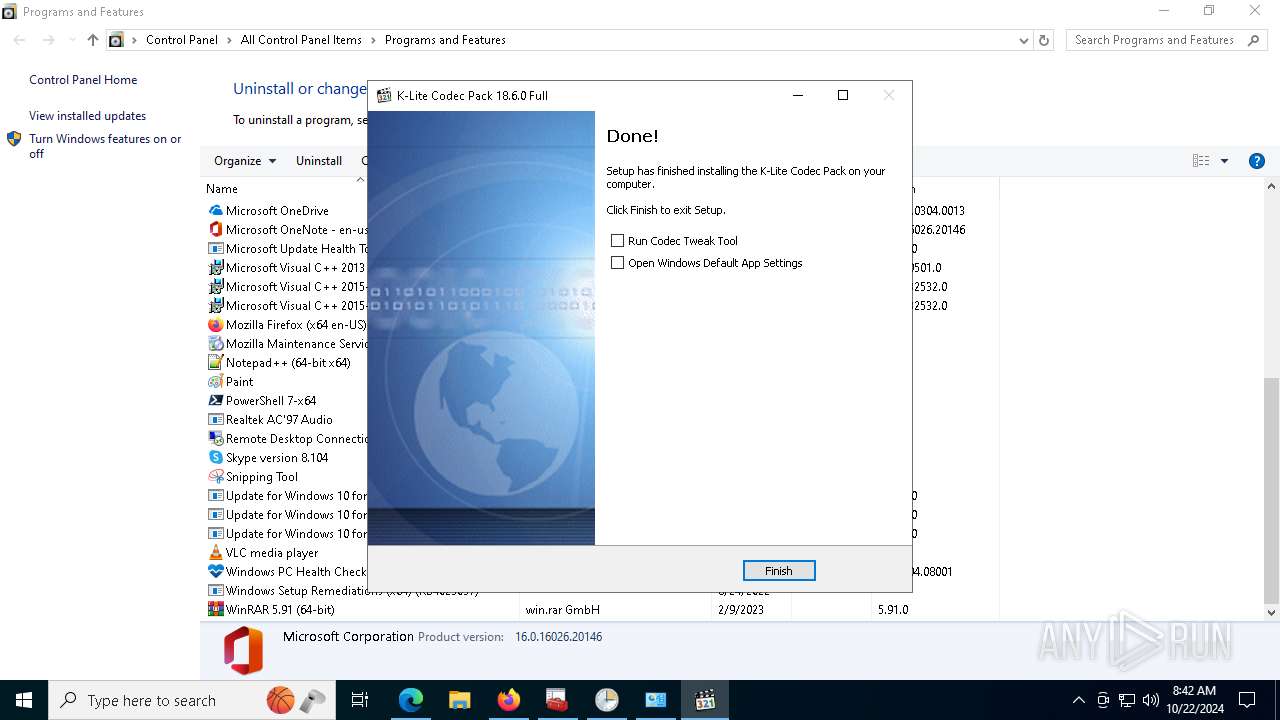
Task: Click the Mozilla Maintenance Service icon
Action: (215, 344)
